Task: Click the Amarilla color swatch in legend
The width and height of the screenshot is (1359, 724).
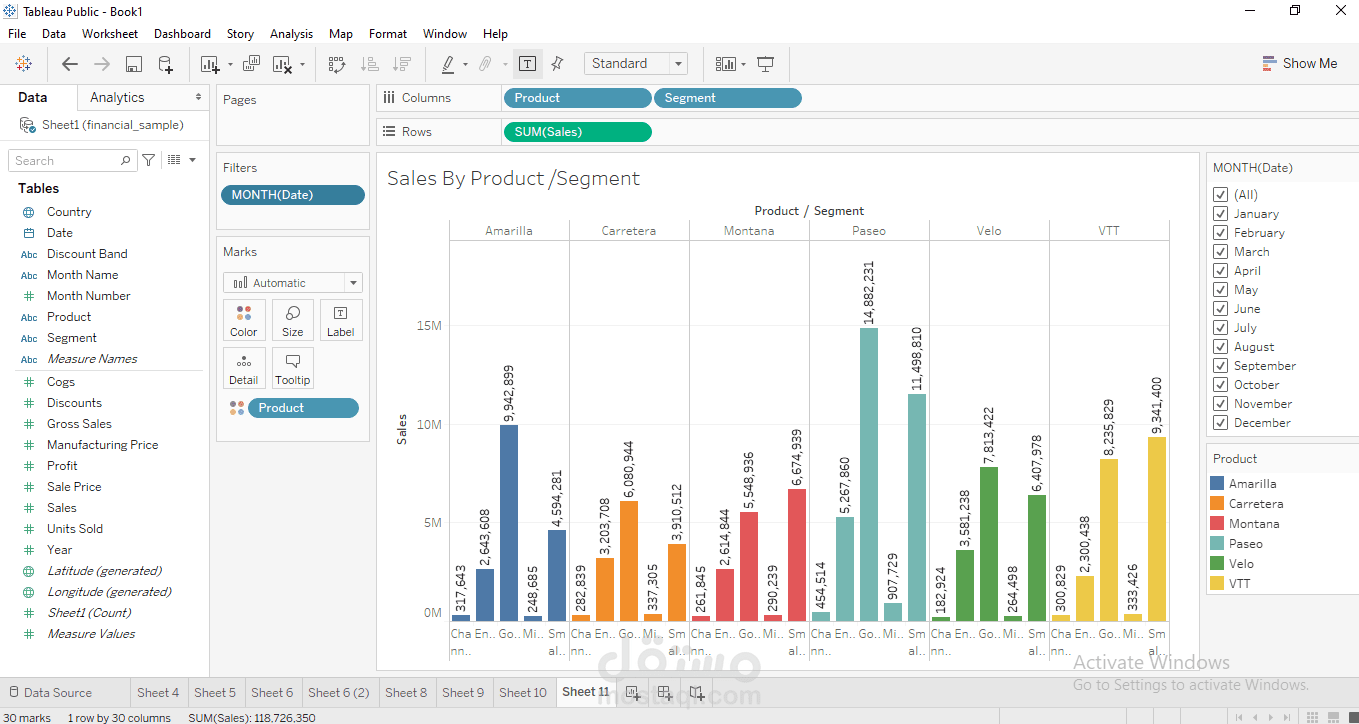Action: 1217,484
